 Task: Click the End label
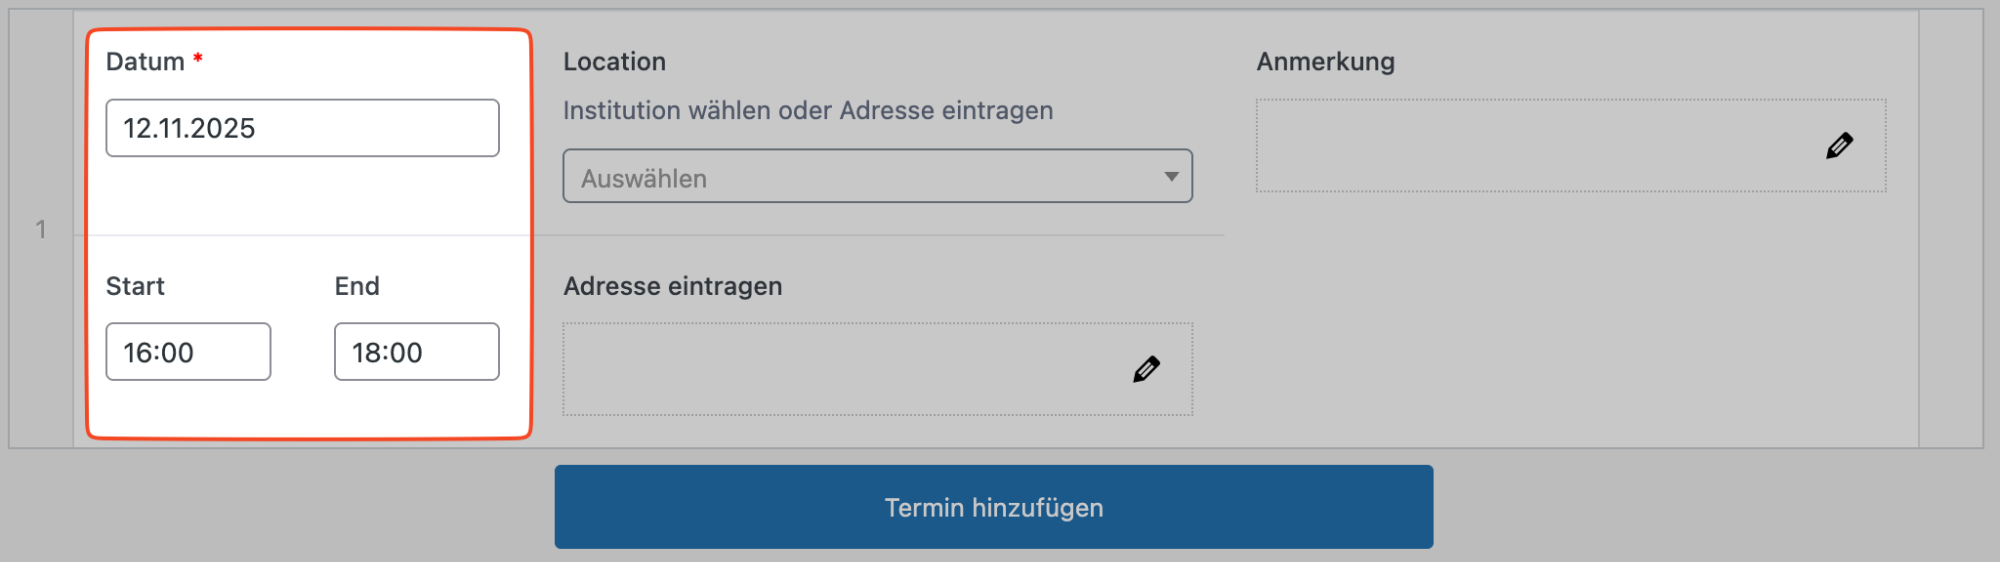pyautogui.click(x=357, y=286)
